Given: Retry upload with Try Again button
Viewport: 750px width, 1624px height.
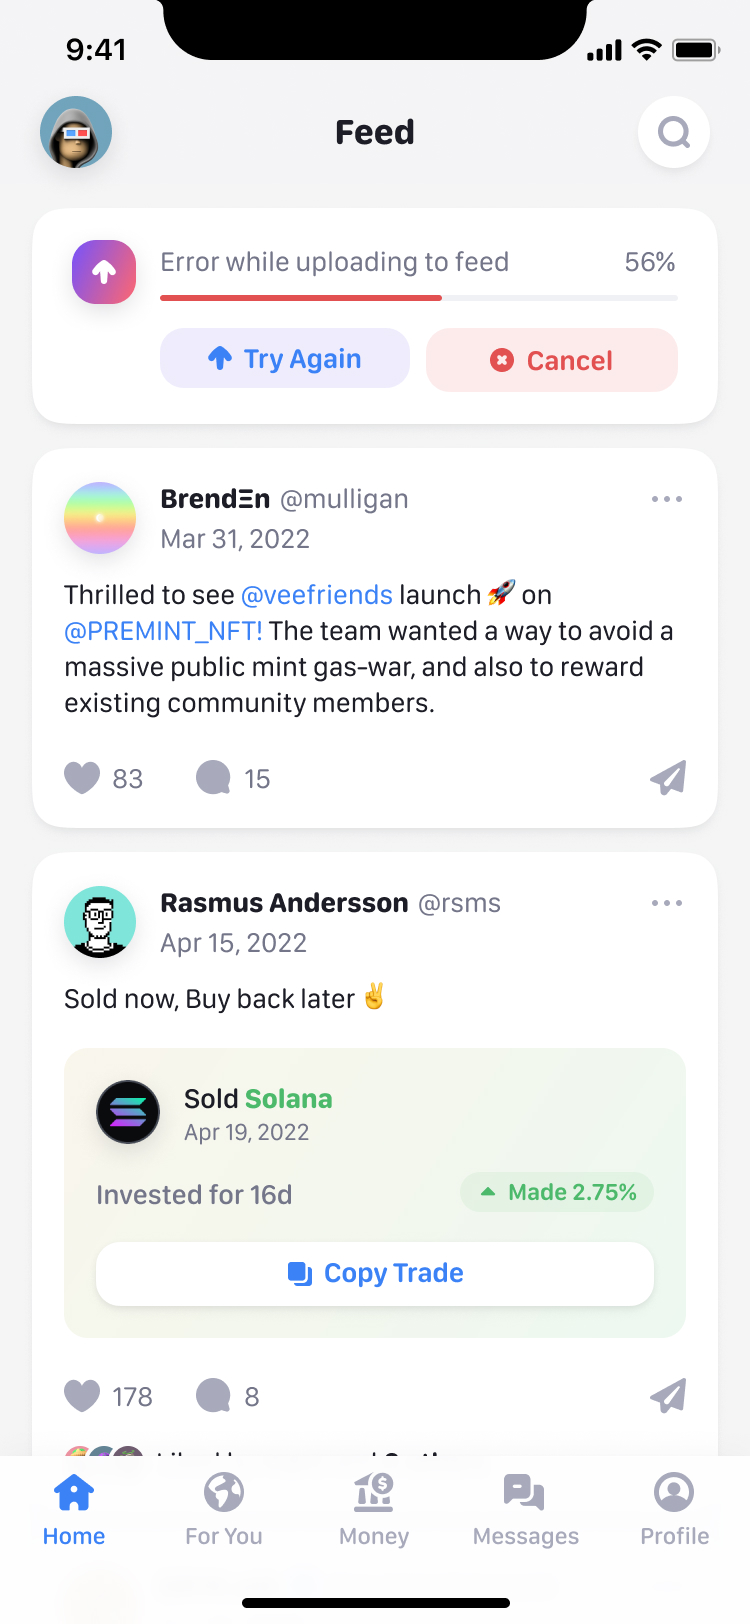Looking at the screenshot, I should coord(285,358).
